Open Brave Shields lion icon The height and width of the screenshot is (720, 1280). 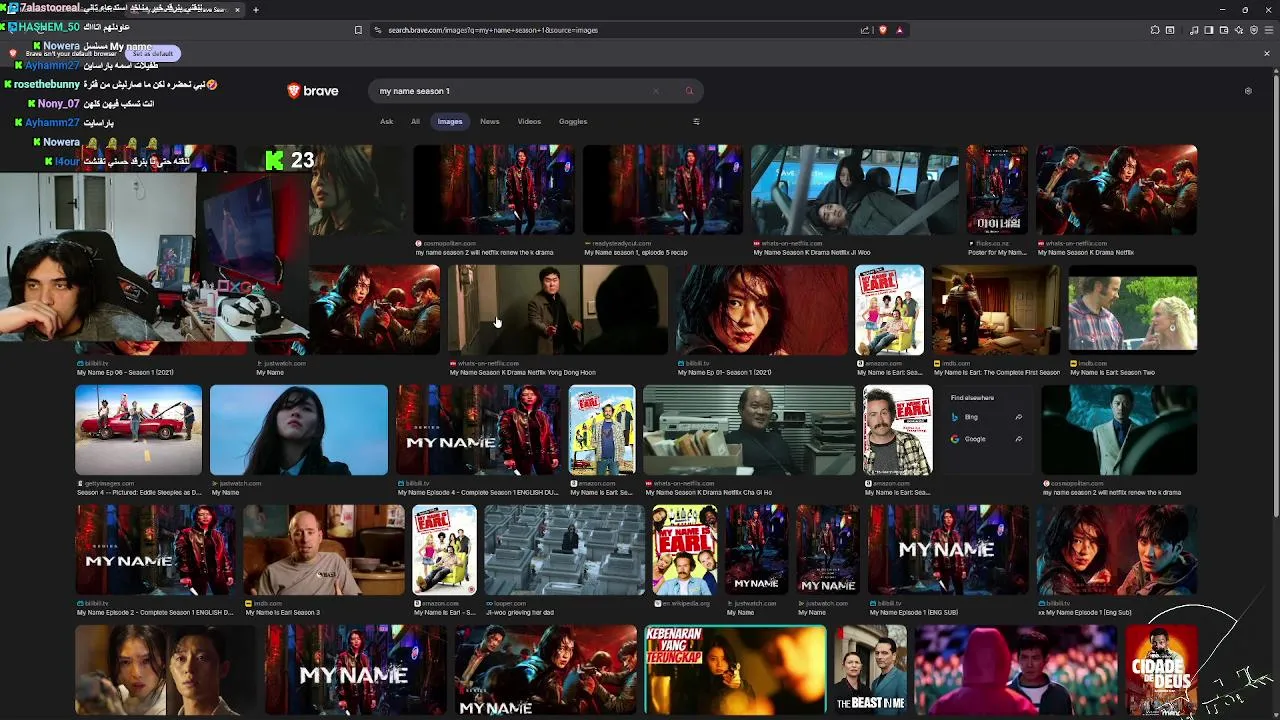pyautogui.click(x=883, y=30)
